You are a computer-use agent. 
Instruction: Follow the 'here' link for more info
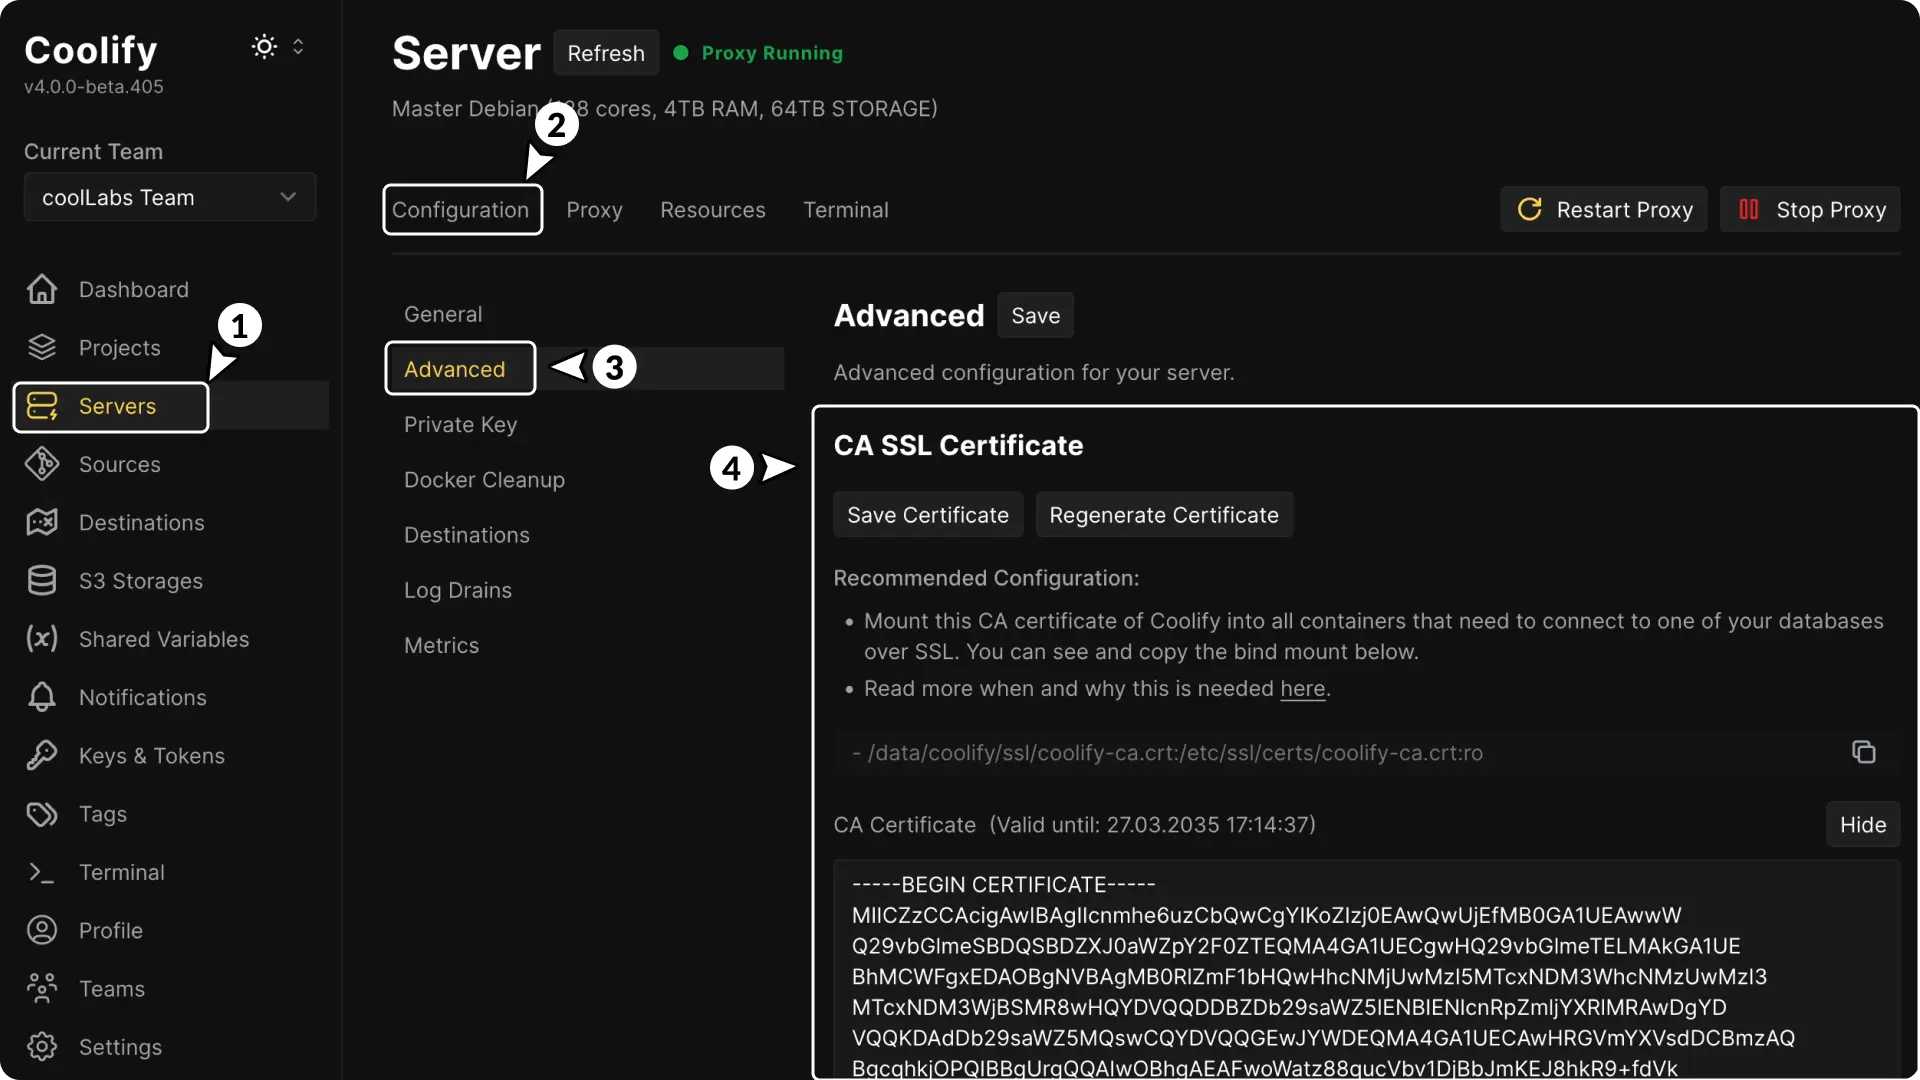coord(1302,688)
